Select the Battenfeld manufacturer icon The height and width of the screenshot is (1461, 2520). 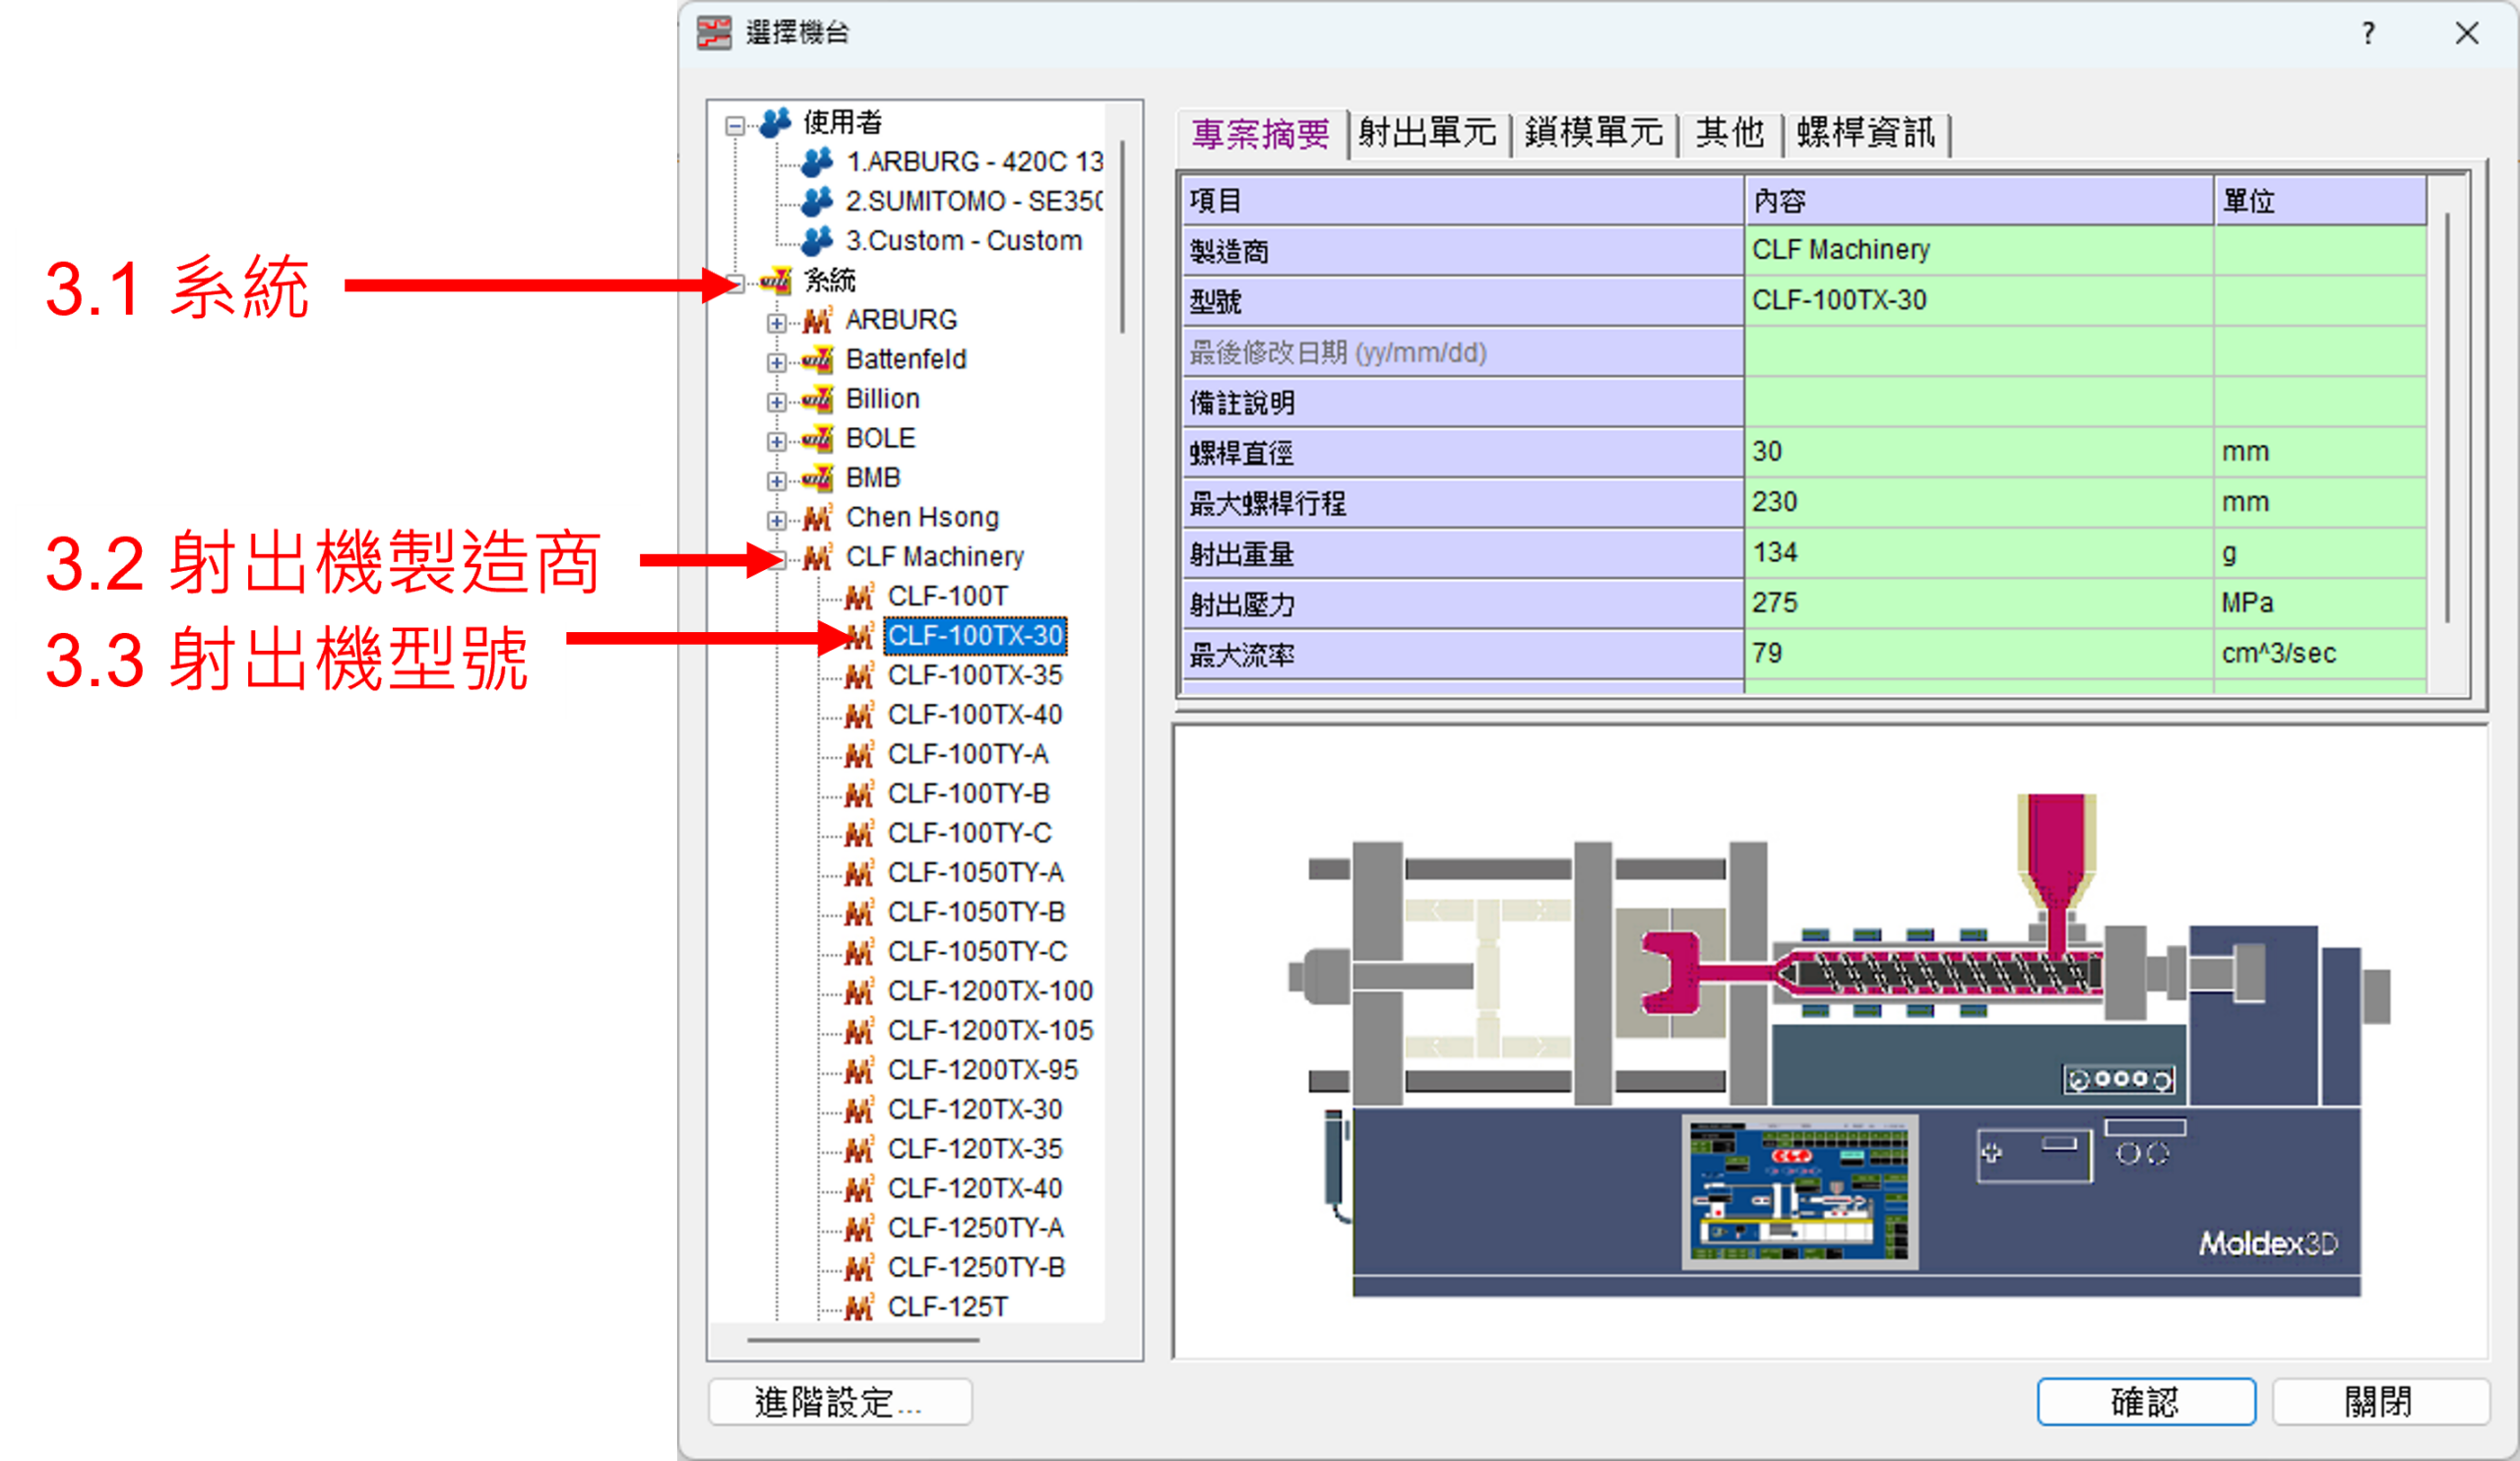point(819,359)
